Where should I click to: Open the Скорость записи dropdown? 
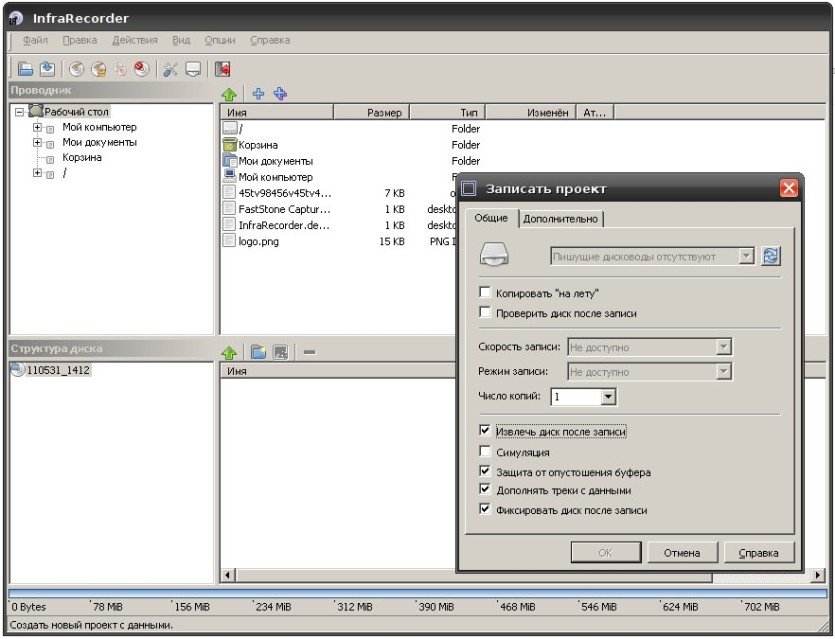pyautogui.click(x=723, y=347)
